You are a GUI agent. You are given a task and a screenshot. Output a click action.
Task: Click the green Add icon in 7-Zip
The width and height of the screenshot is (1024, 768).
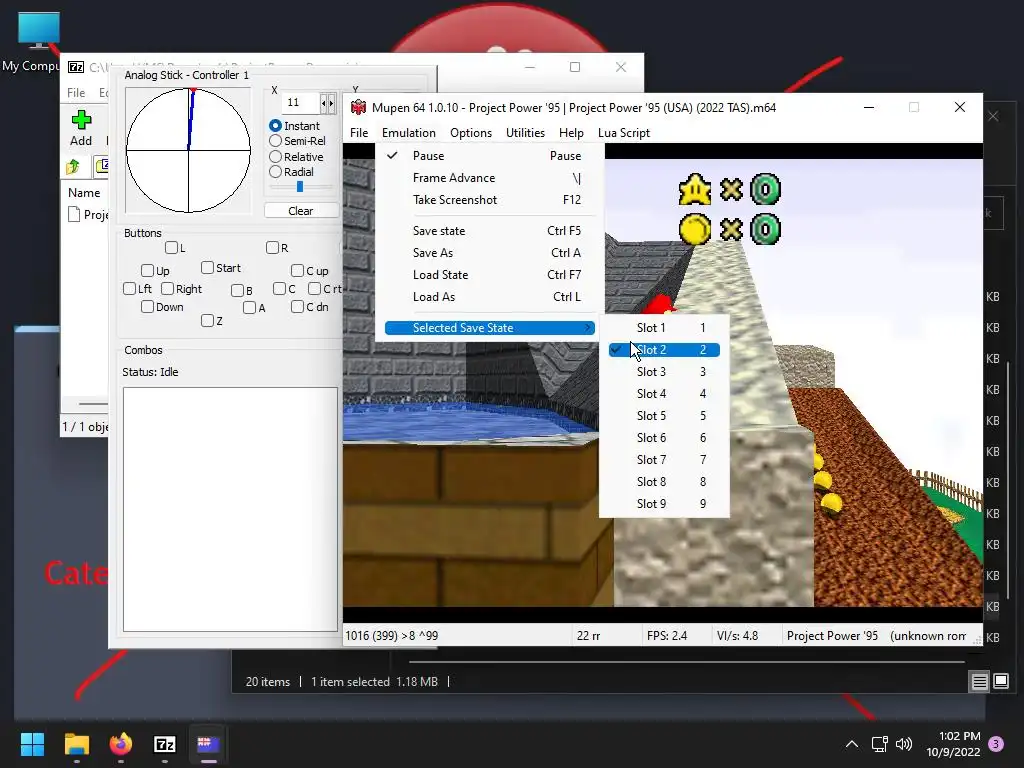pos(81,120)
